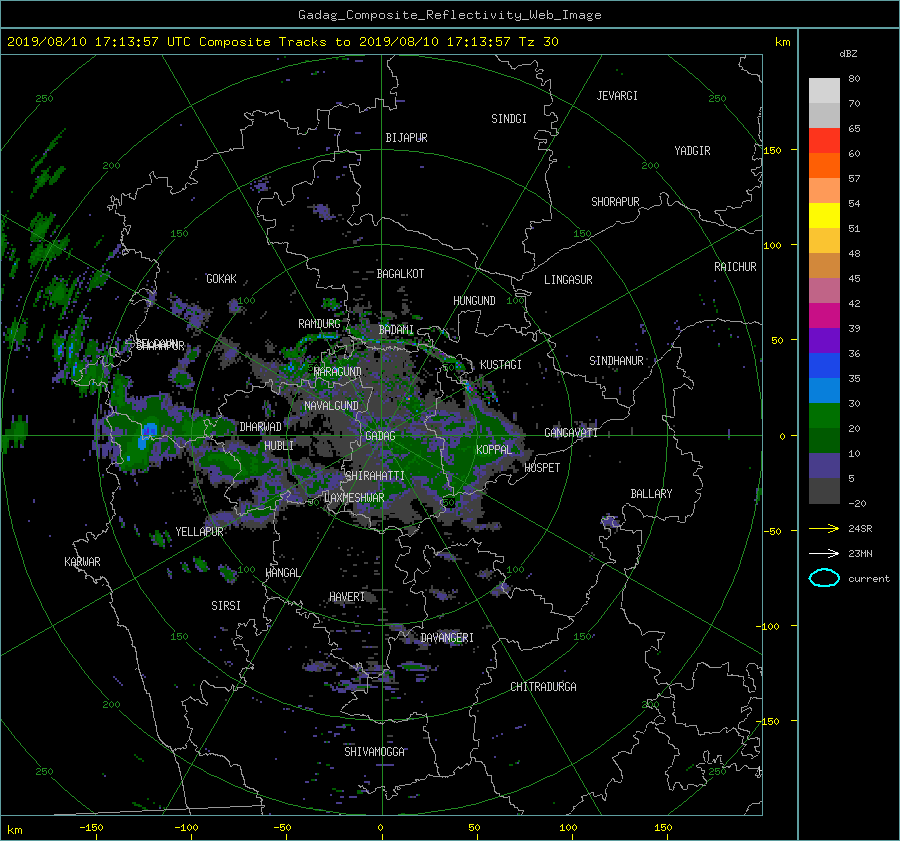Click the KARWAR city label
The height and width of the screenshot is (841, 900).
pyautogui.click(x=82, y=562)
